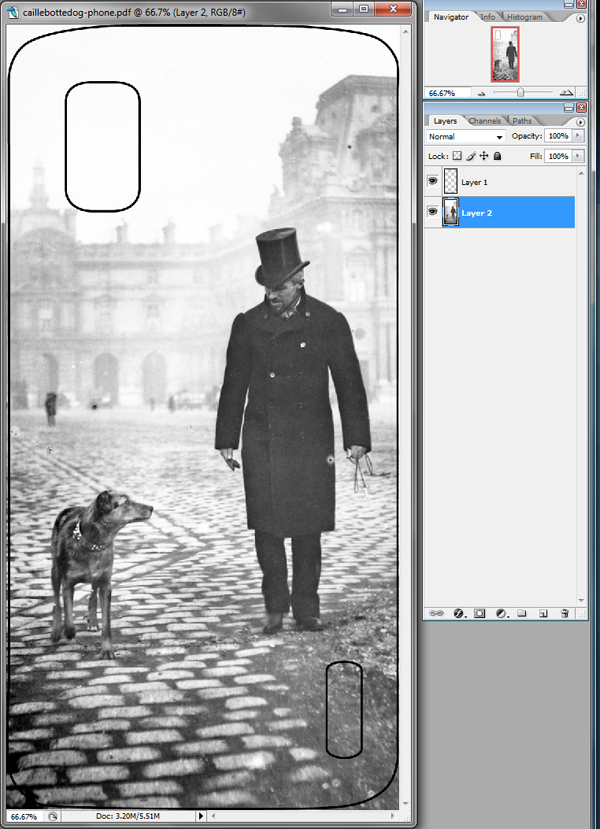The image size is (600, 829).
Task: Click the Navigator zoom percentage field
Action: [447, 93]
